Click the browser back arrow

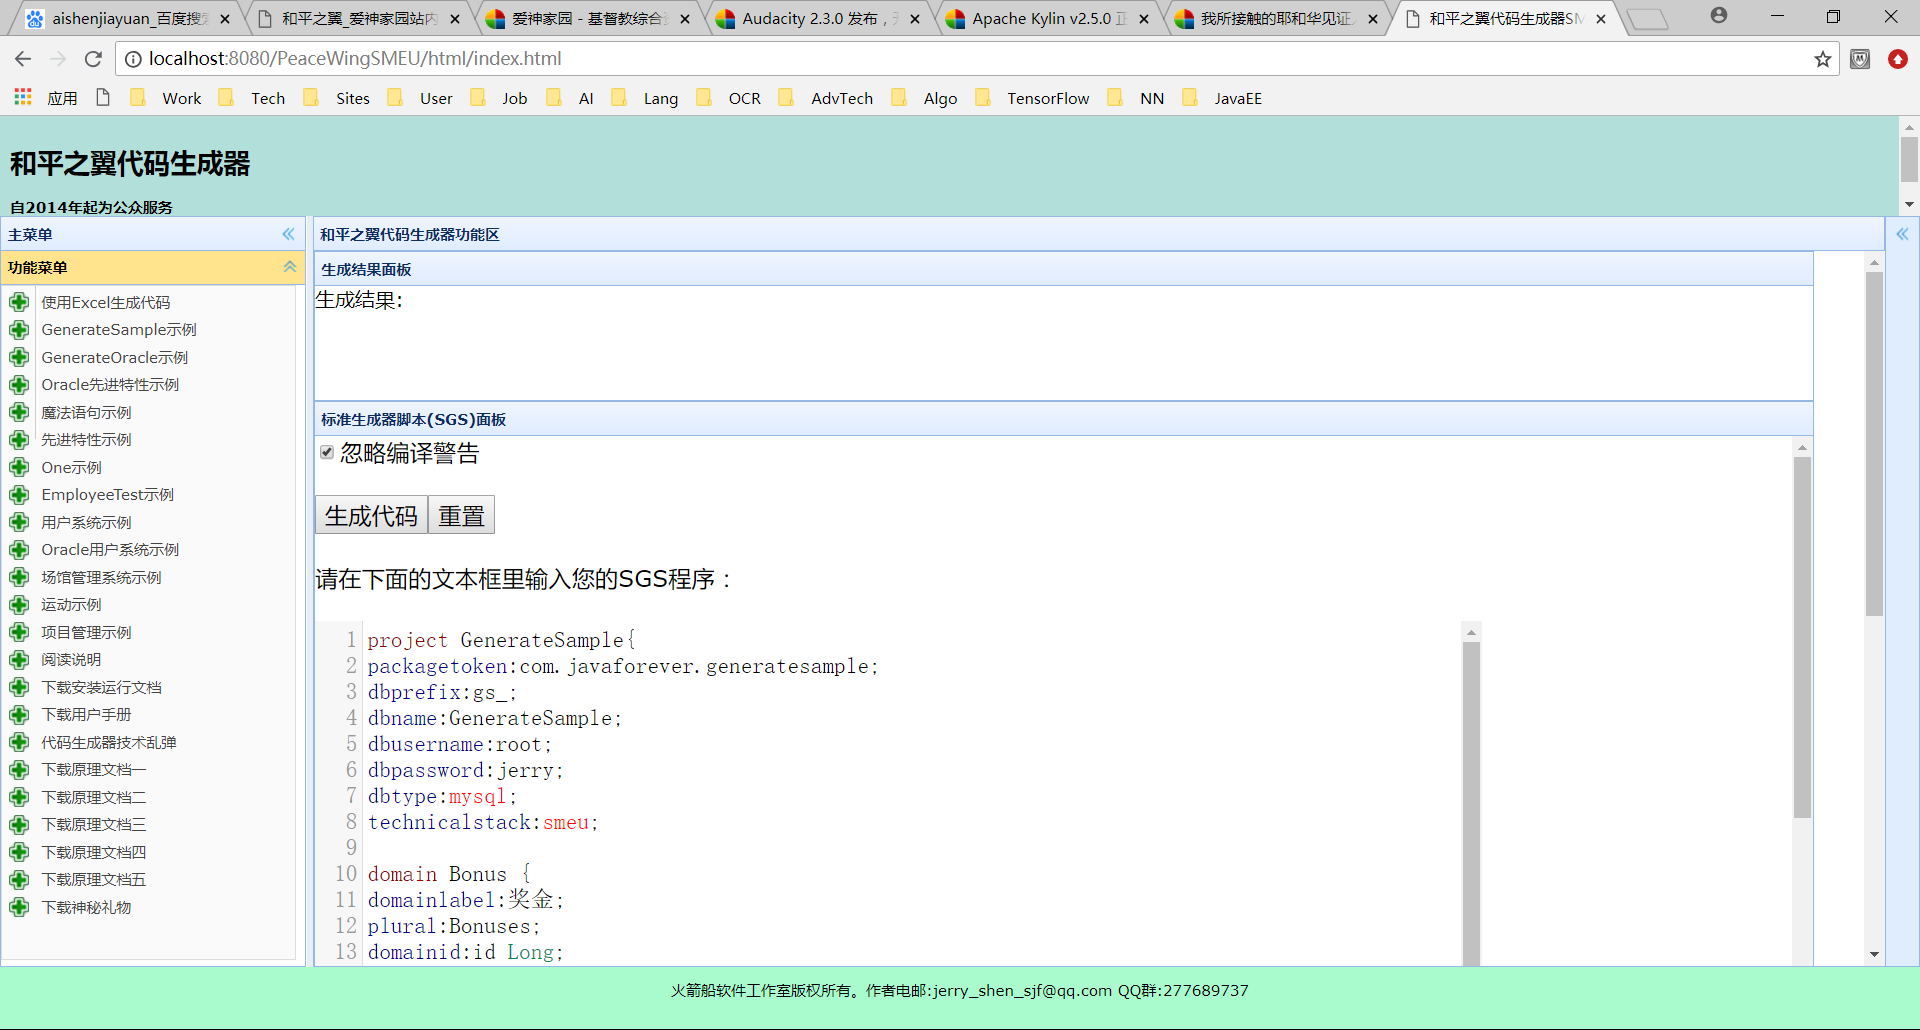click(x=23, y=59)
